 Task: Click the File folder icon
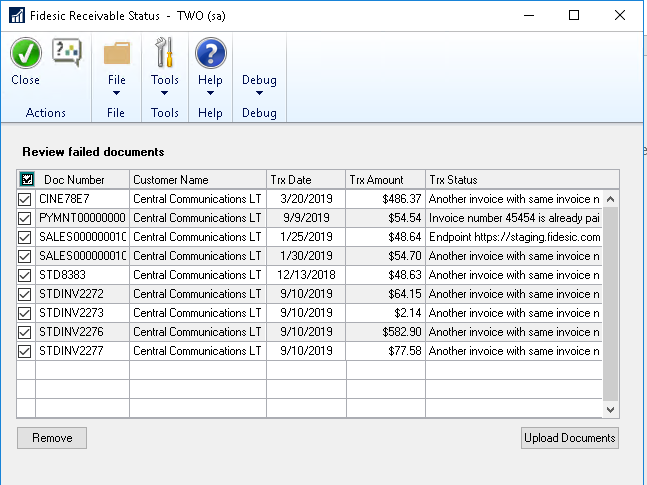pyautogui.click(x=117, y=53)
